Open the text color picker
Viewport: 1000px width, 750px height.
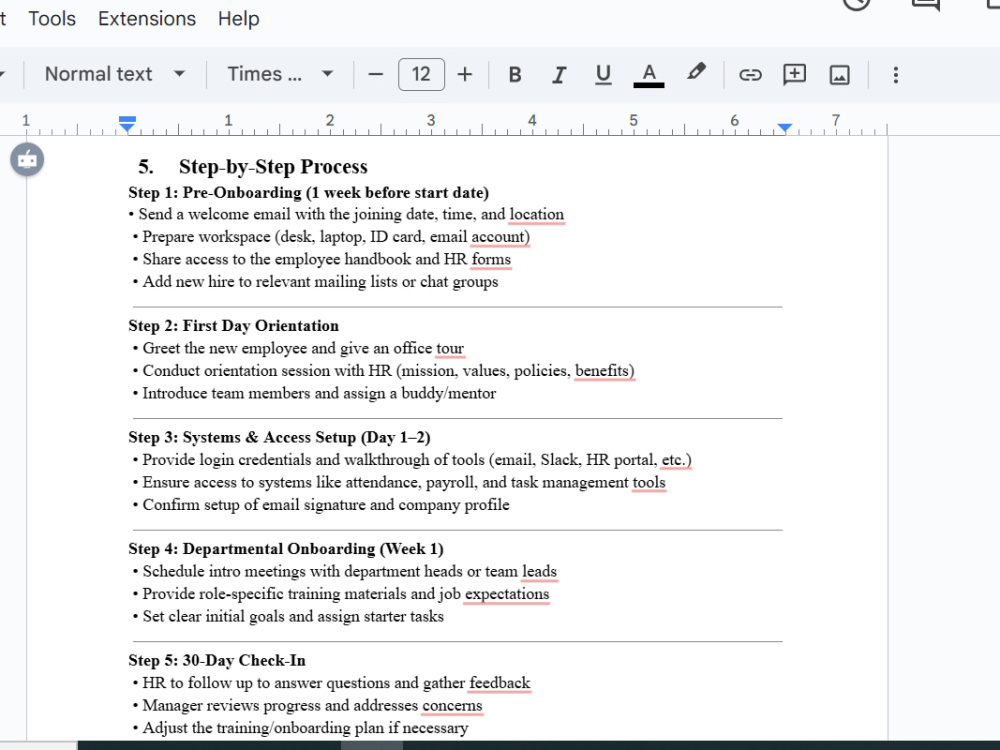tap(649, 75)
